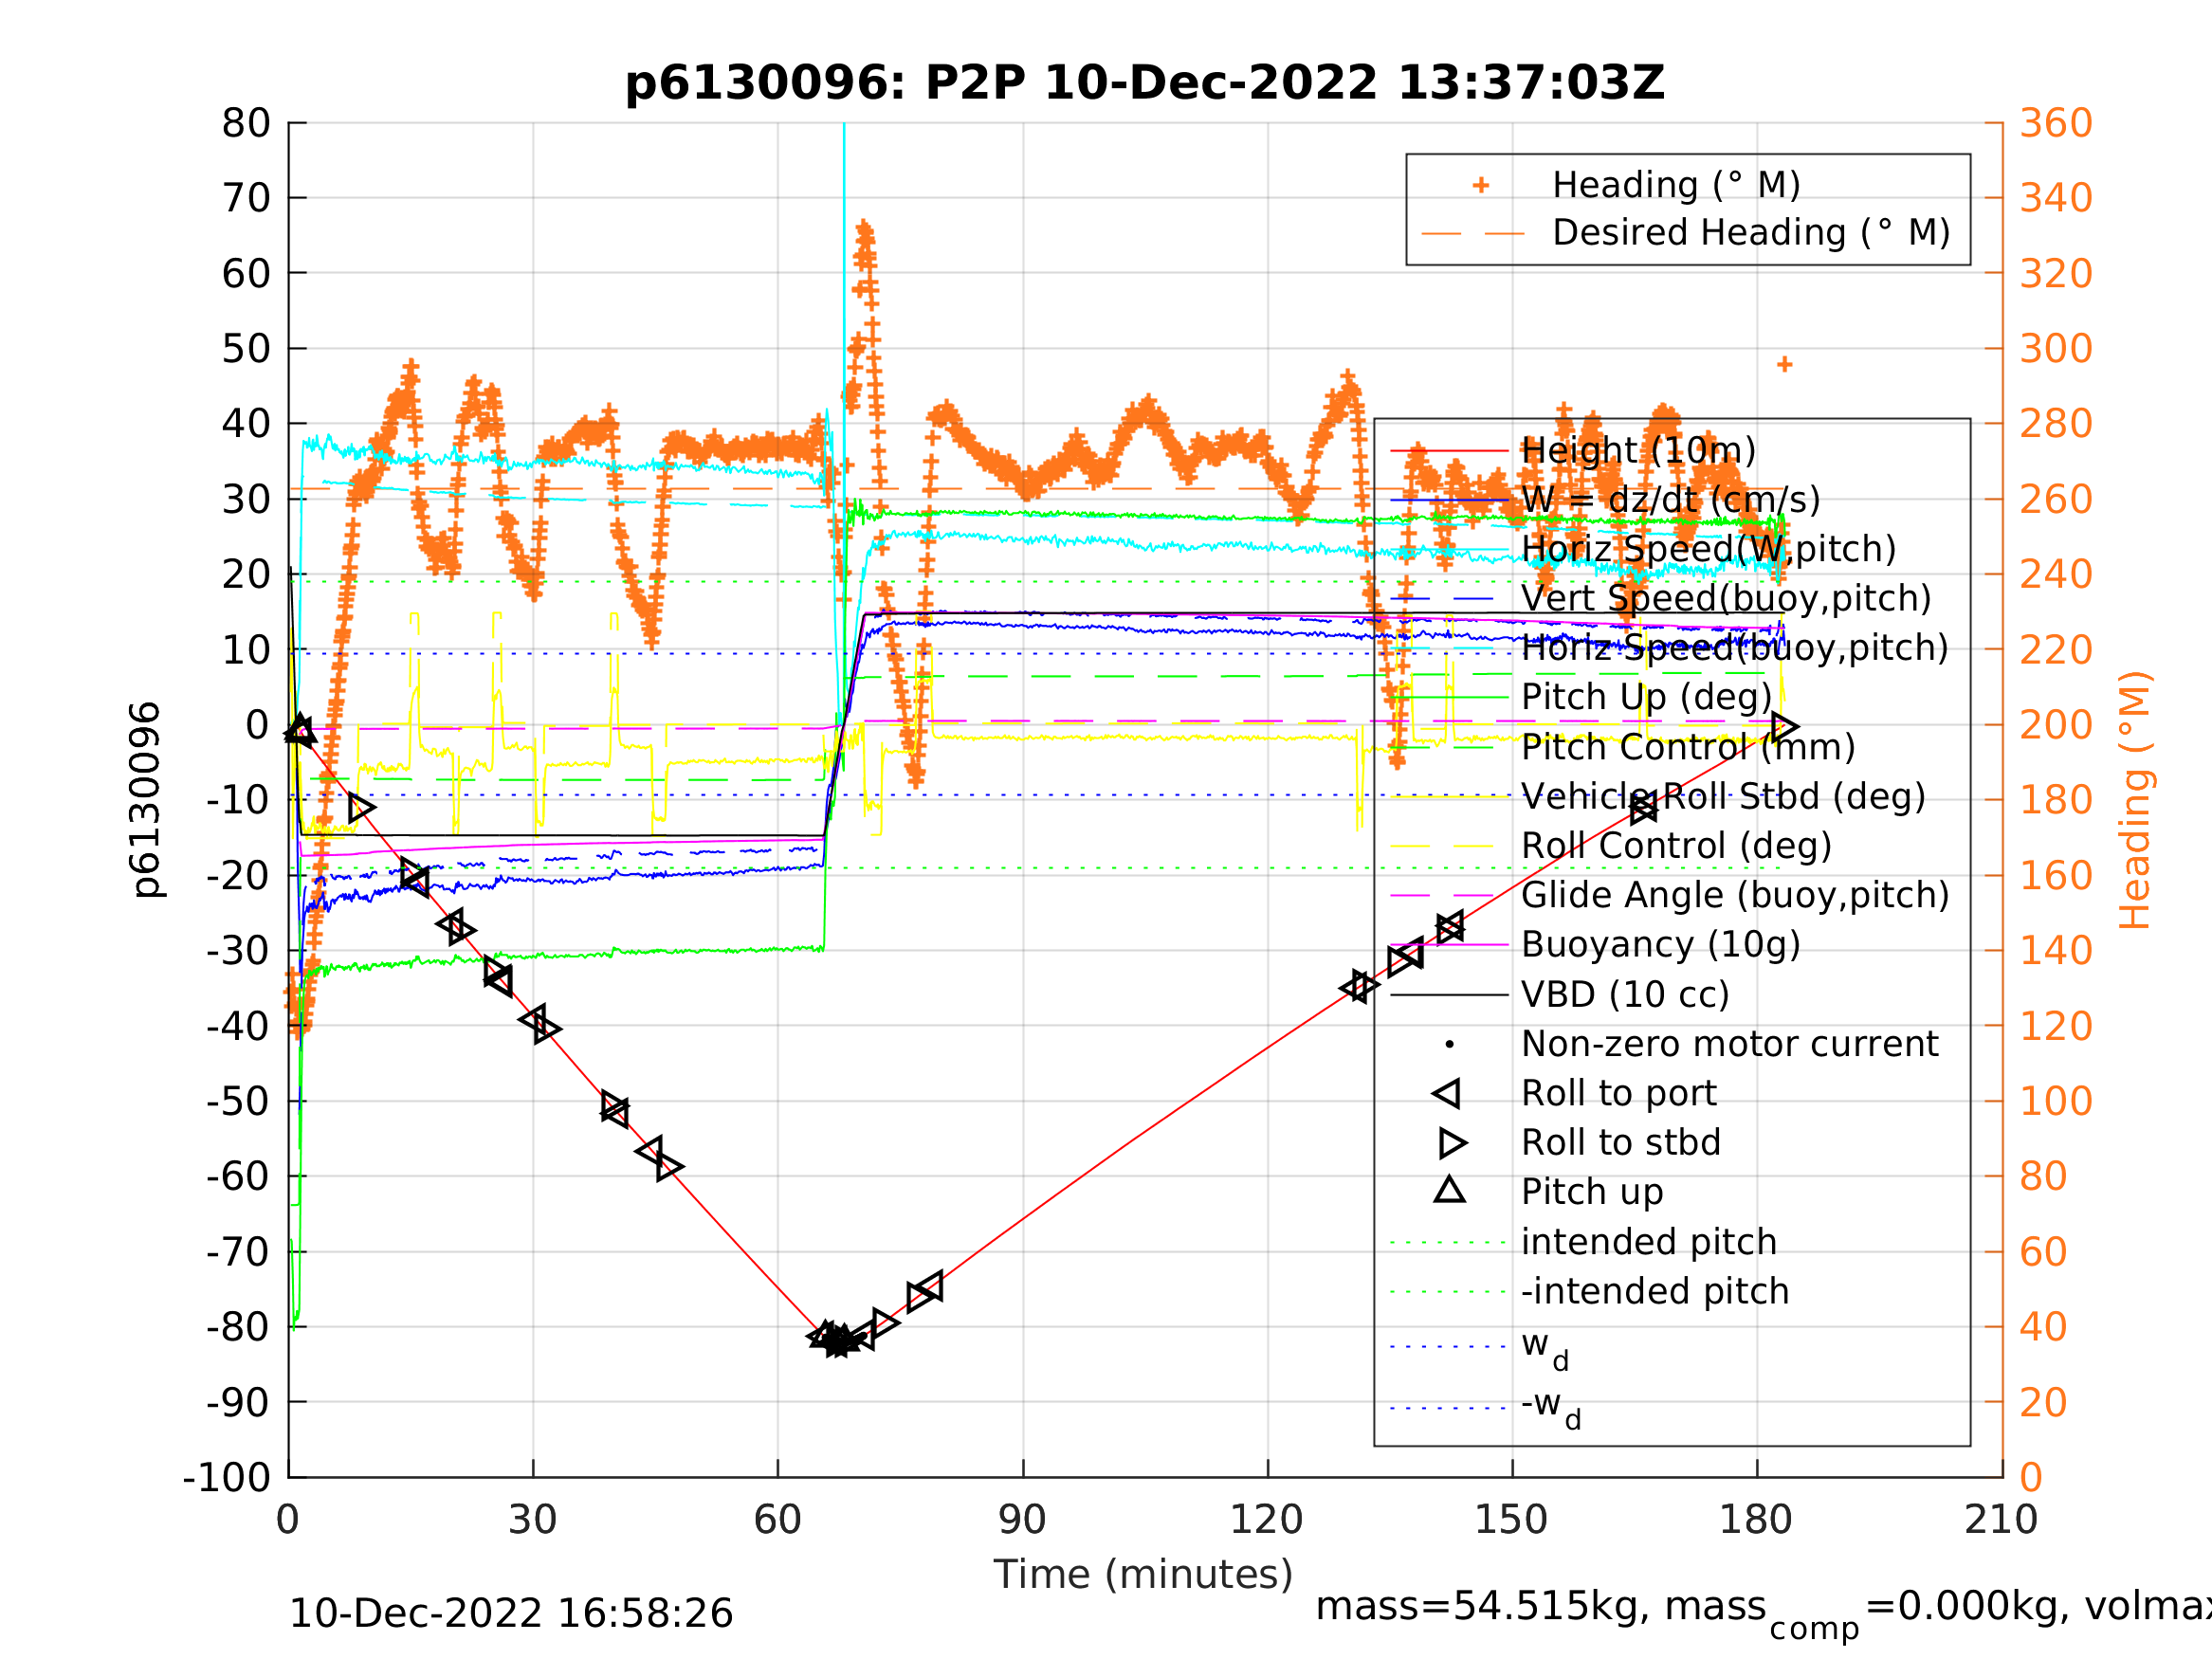Click the roll-to-stbd marker at end of profile

tap(1785, 726)
